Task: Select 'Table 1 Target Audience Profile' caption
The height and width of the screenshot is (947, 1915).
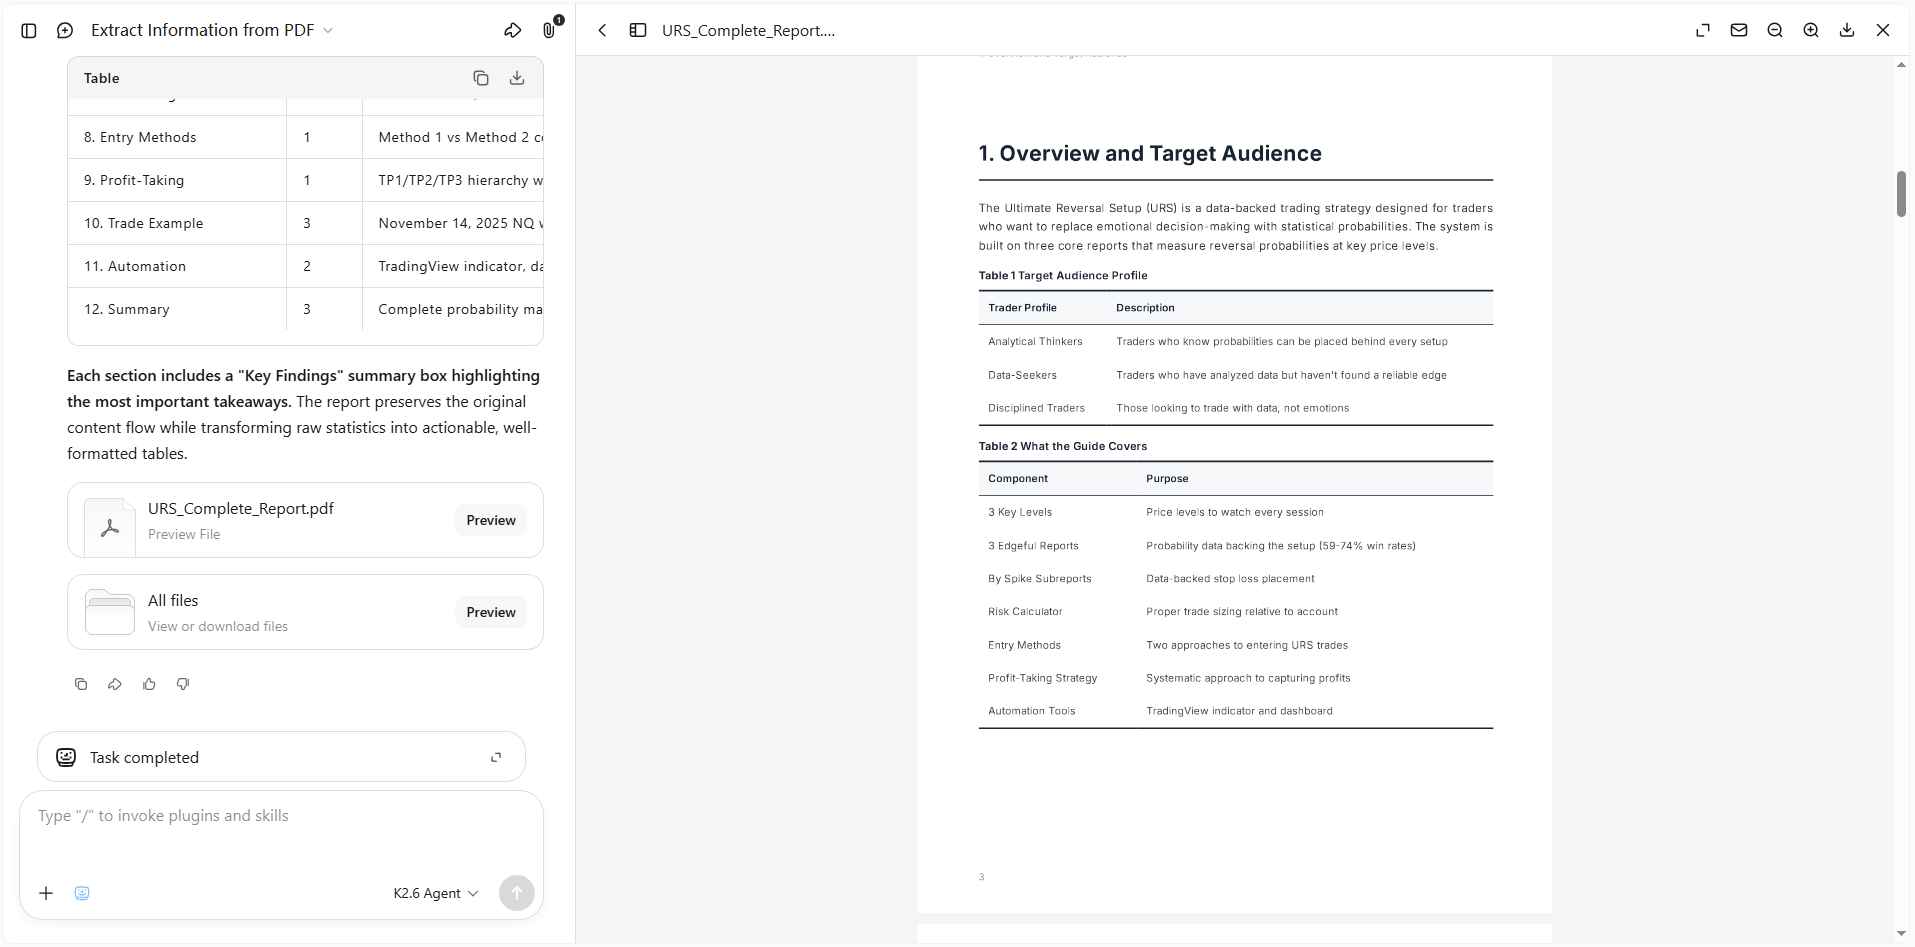Action: 1063,275
